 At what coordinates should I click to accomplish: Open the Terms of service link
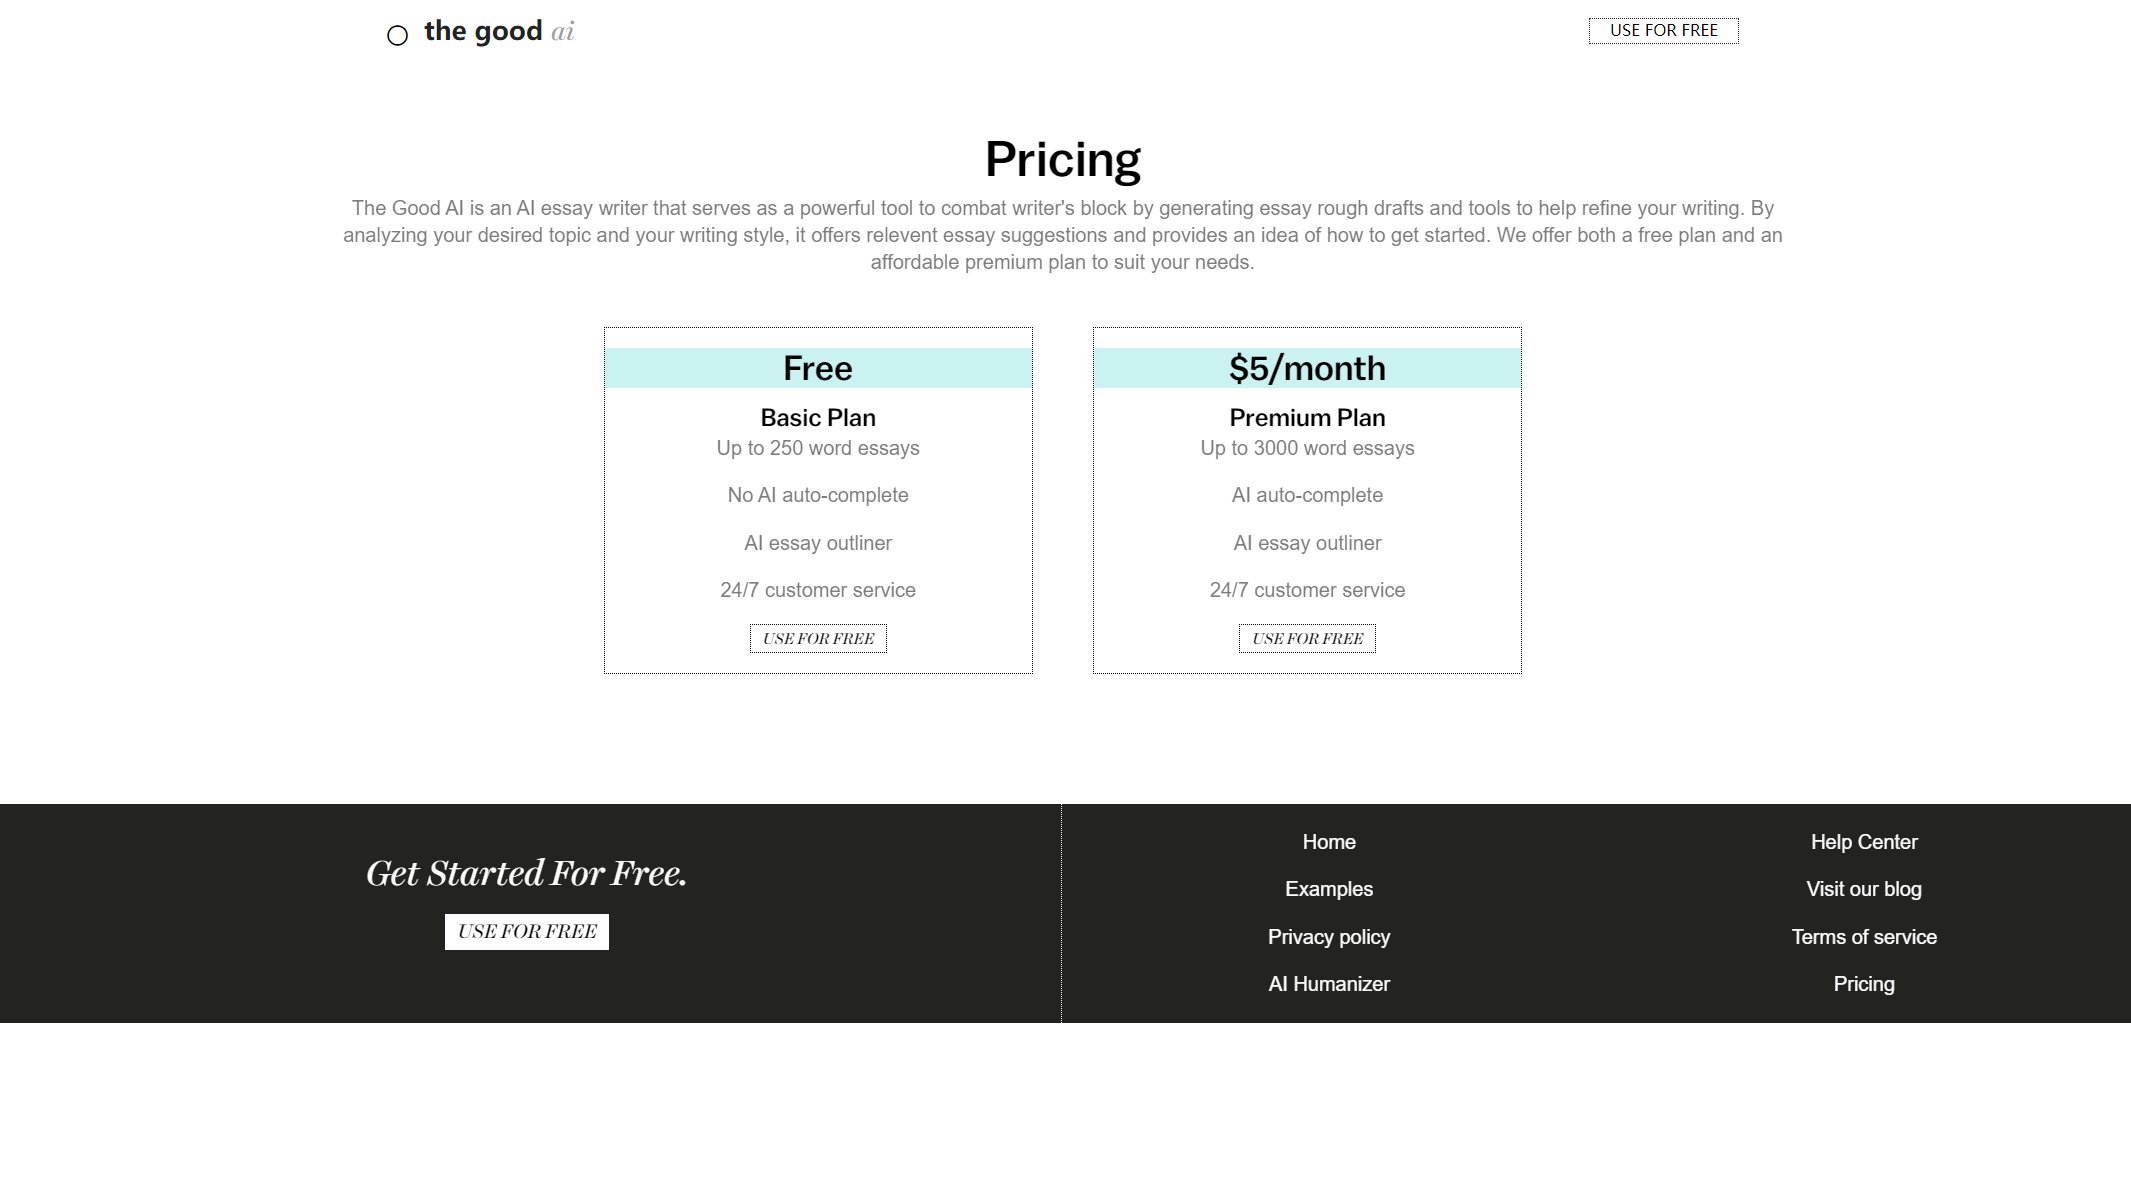1863,937
